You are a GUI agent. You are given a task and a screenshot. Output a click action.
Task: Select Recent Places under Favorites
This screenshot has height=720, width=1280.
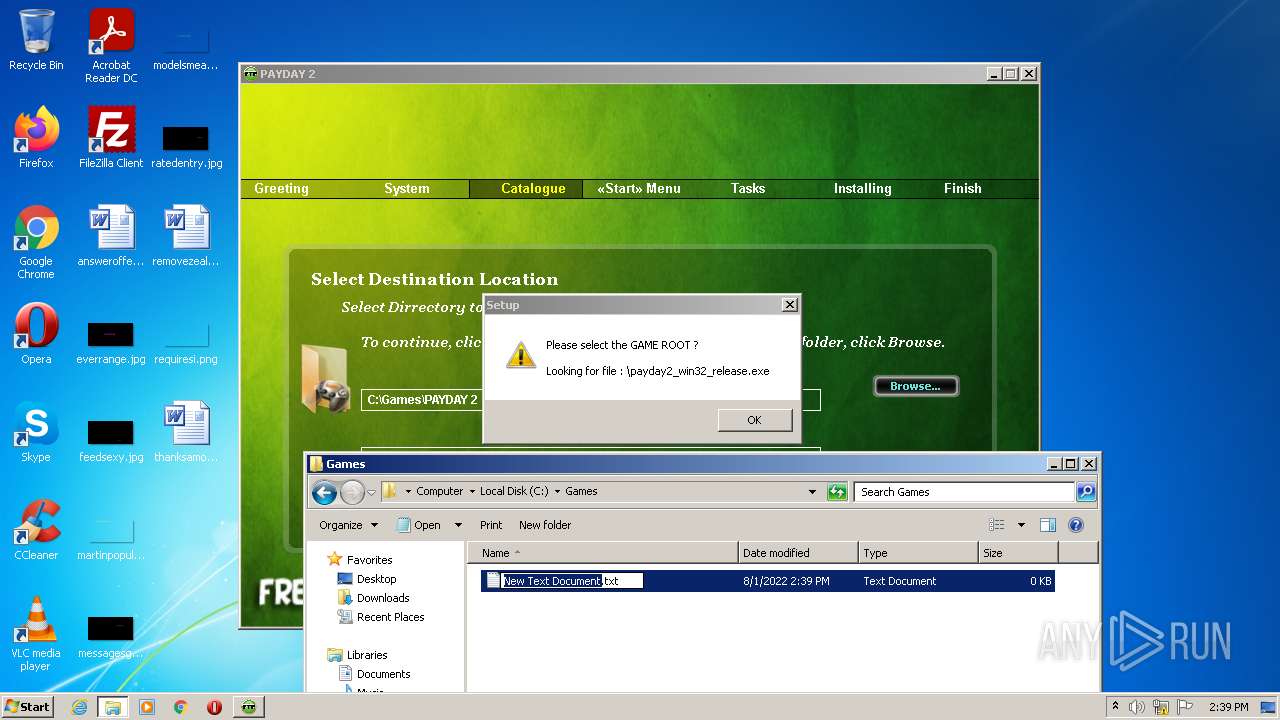point(390,617)
